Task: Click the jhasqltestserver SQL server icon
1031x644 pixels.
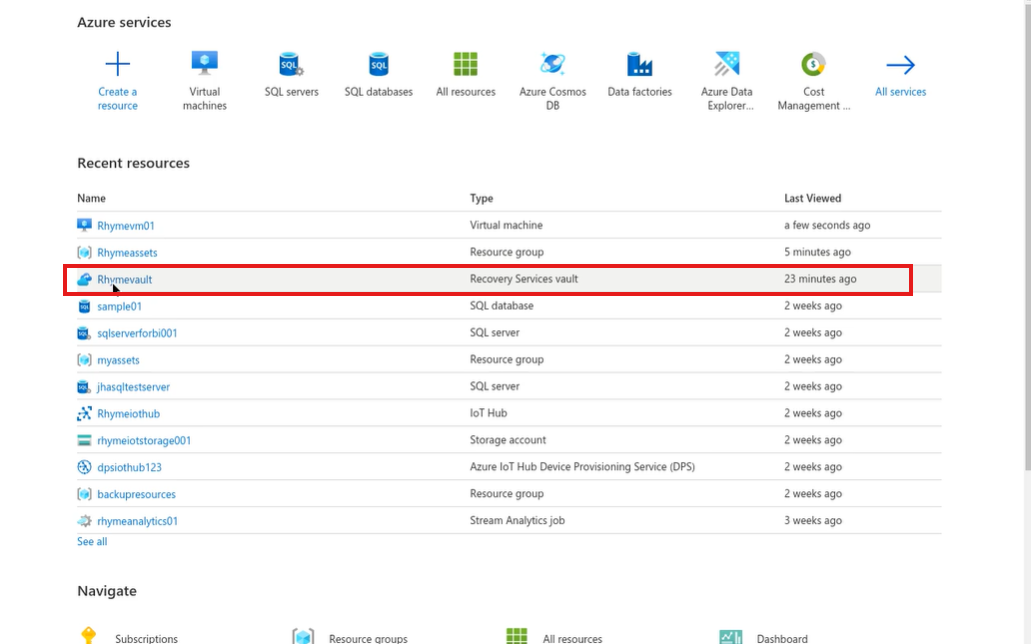Action: 84,387
